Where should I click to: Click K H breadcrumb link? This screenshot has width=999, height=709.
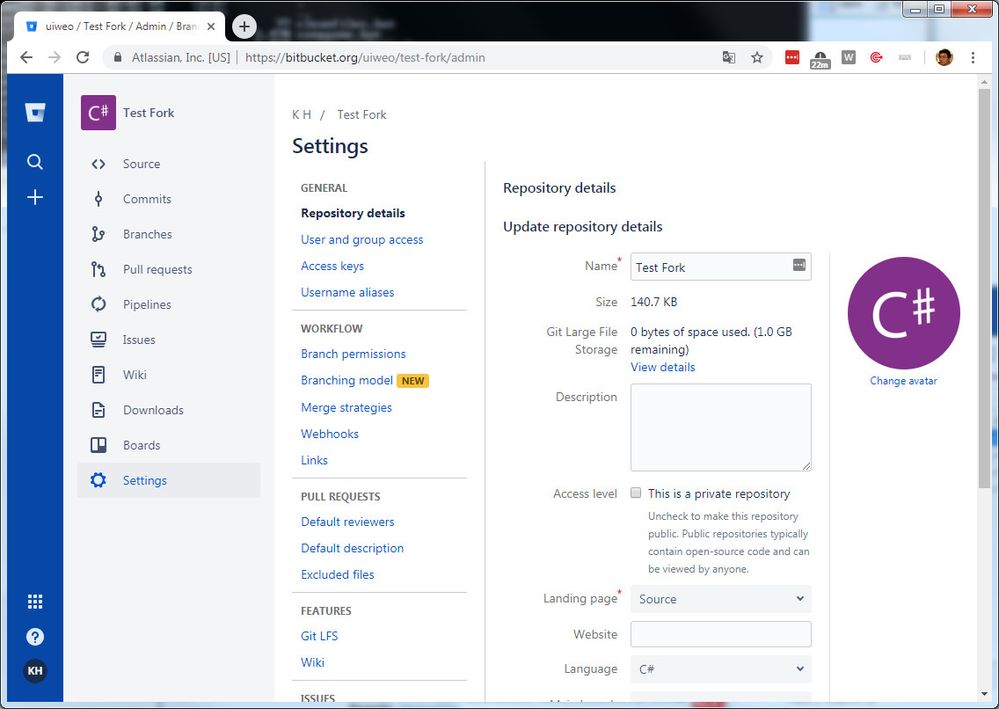point(301,115)
